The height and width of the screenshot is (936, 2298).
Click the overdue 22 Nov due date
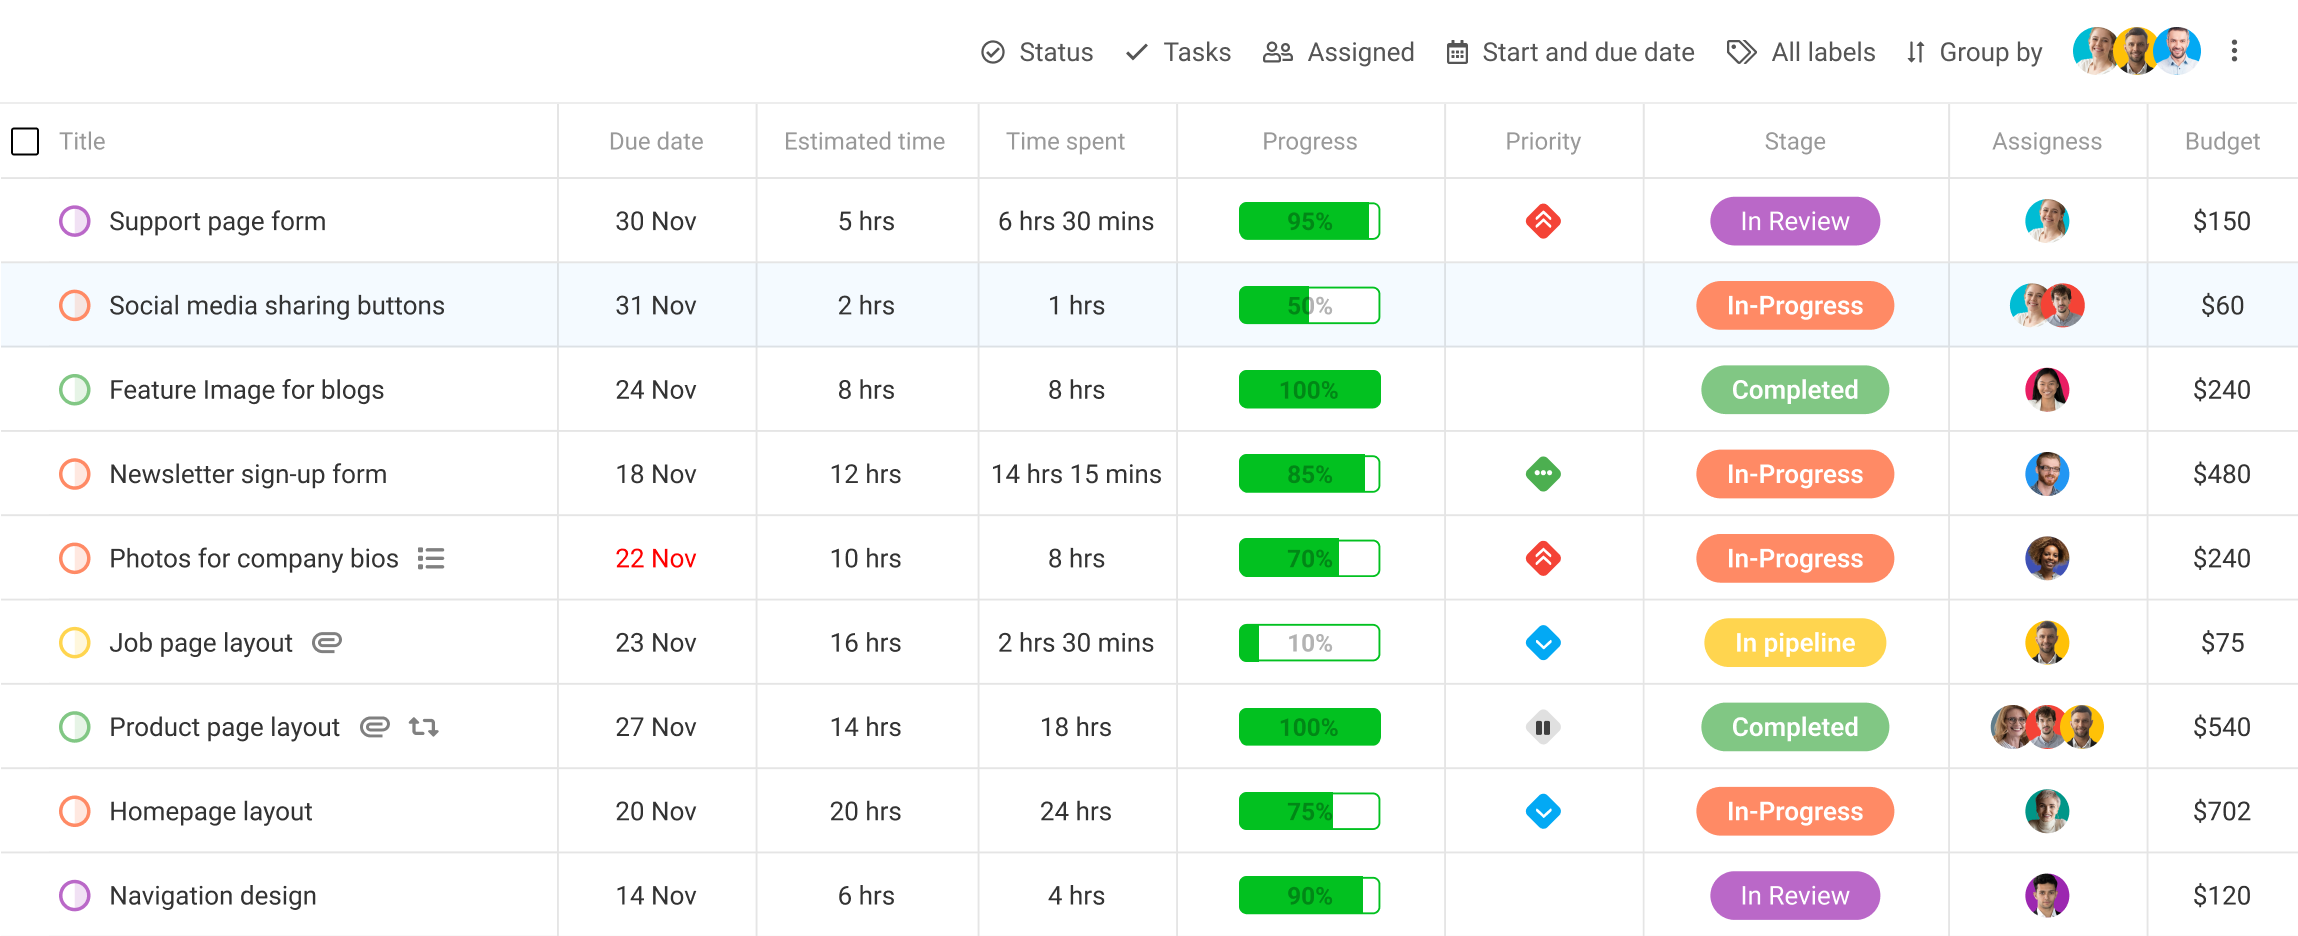tap(656, 558)
